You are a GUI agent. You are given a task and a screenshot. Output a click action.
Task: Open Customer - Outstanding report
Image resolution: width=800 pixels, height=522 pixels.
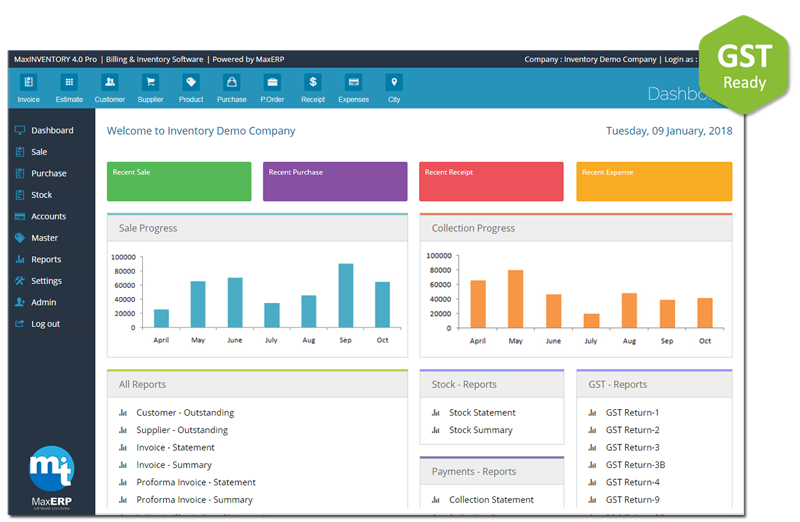tap(185, 412)
